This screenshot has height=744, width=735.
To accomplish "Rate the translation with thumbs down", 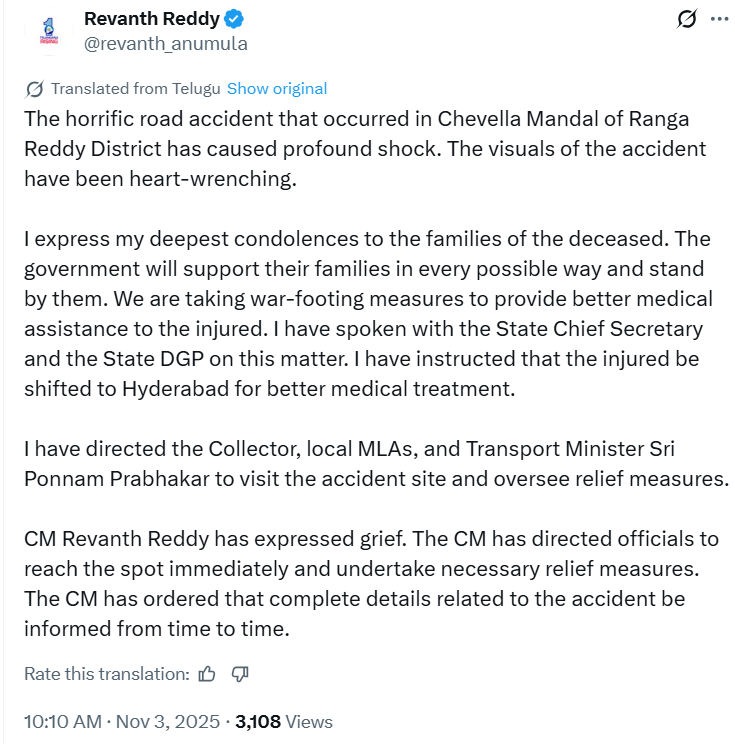I will [x=240, y=674].
